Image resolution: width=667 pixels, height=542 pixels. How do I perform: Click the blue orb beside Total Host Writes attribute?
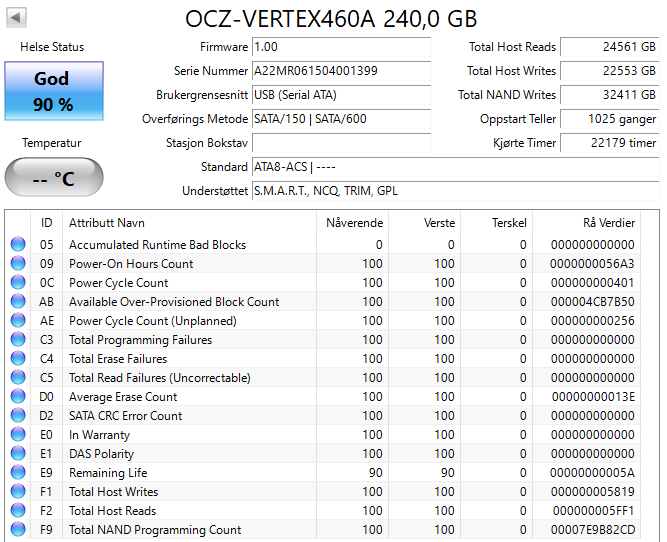click(18, 492)
